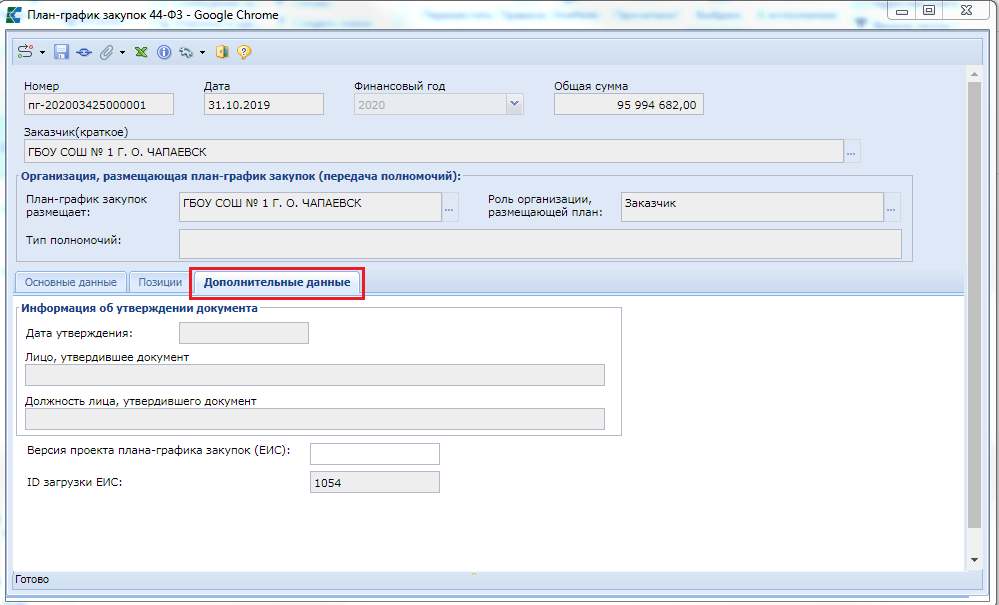Click the route/workflow actions icon in toolbar
The image size is (999, 605).
[x=26, y=52]
